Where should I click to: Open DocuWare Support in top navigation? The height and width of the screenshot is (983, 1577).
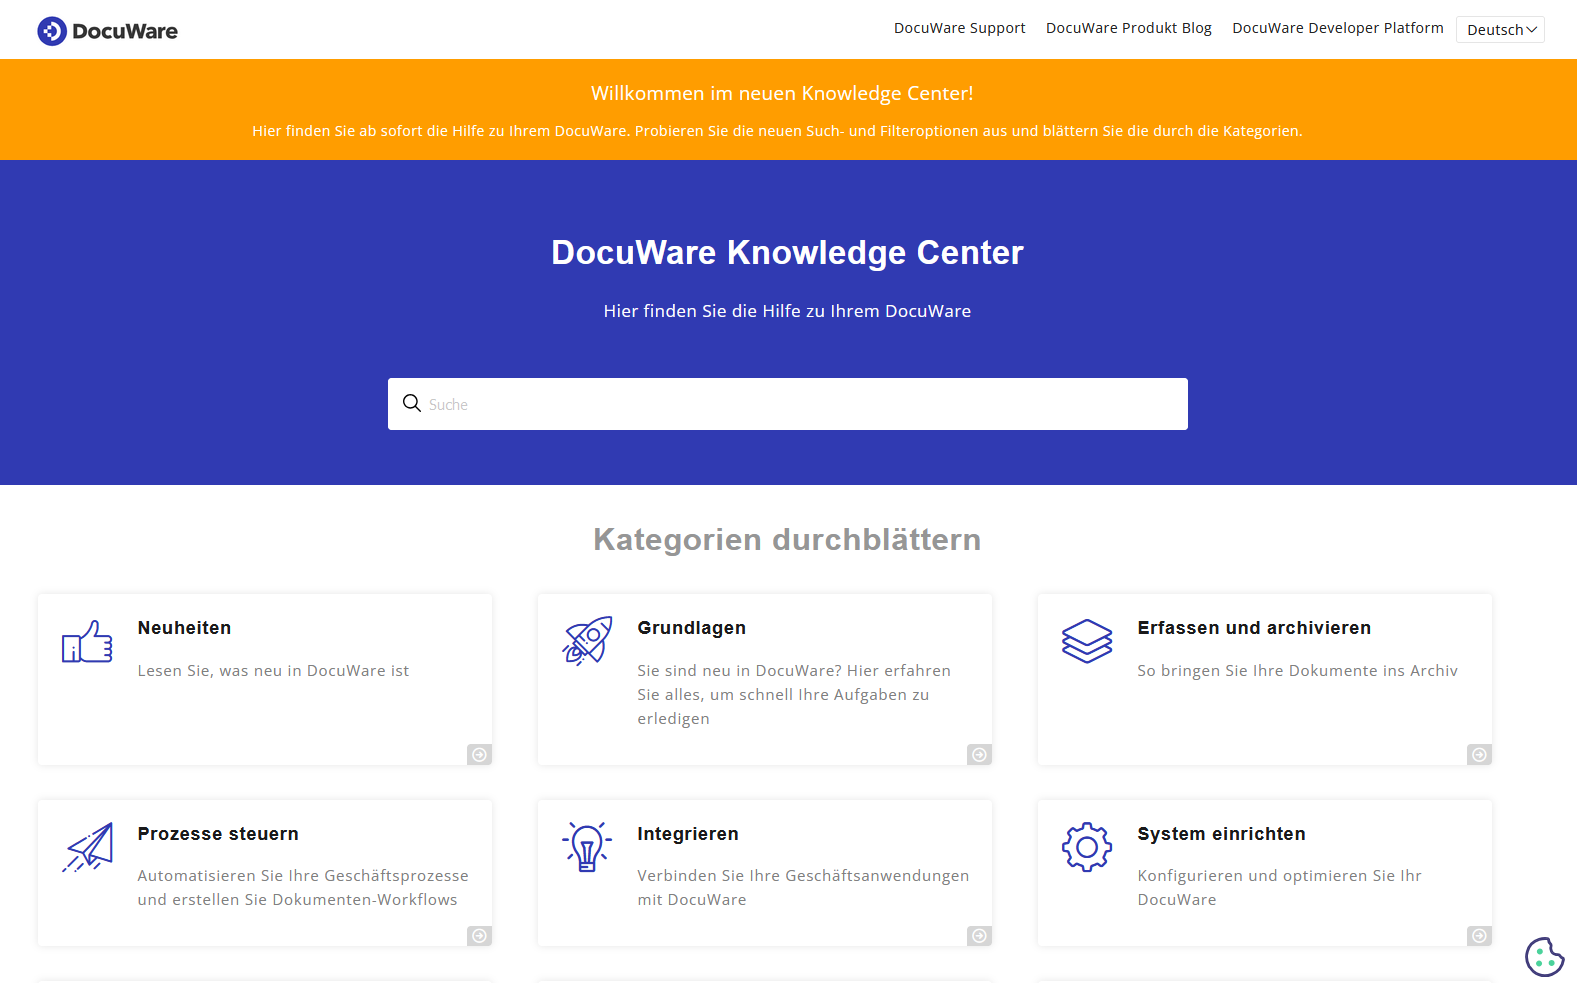click(959, 28)
